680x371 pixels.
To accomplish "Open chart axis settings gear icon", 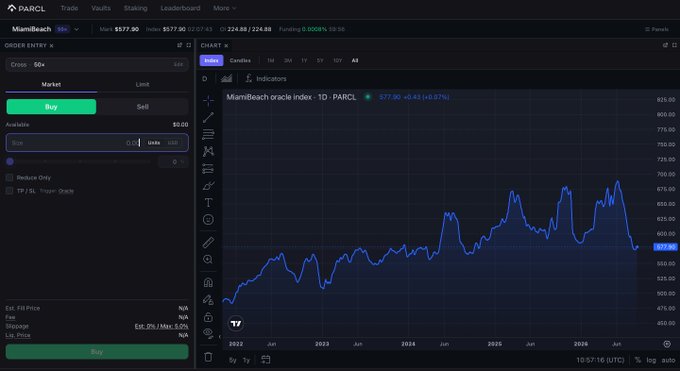I will (667, 344).
